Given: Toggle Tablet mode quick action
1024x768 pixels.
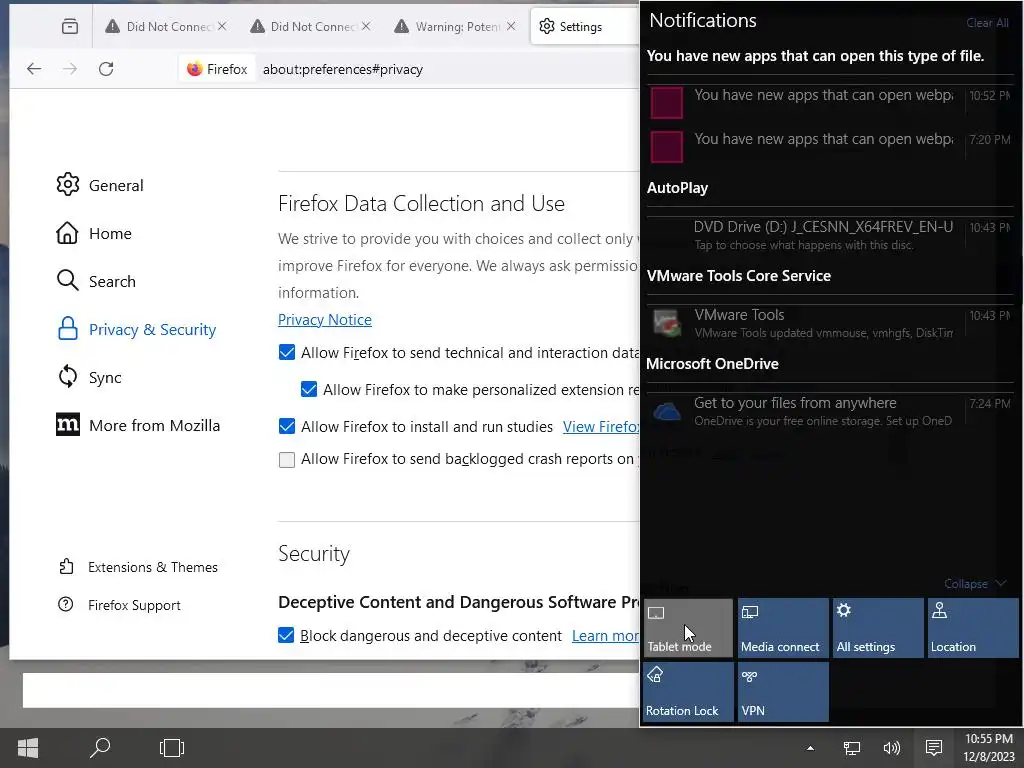Looking at the screenshot, I should (x=688, y=628).
